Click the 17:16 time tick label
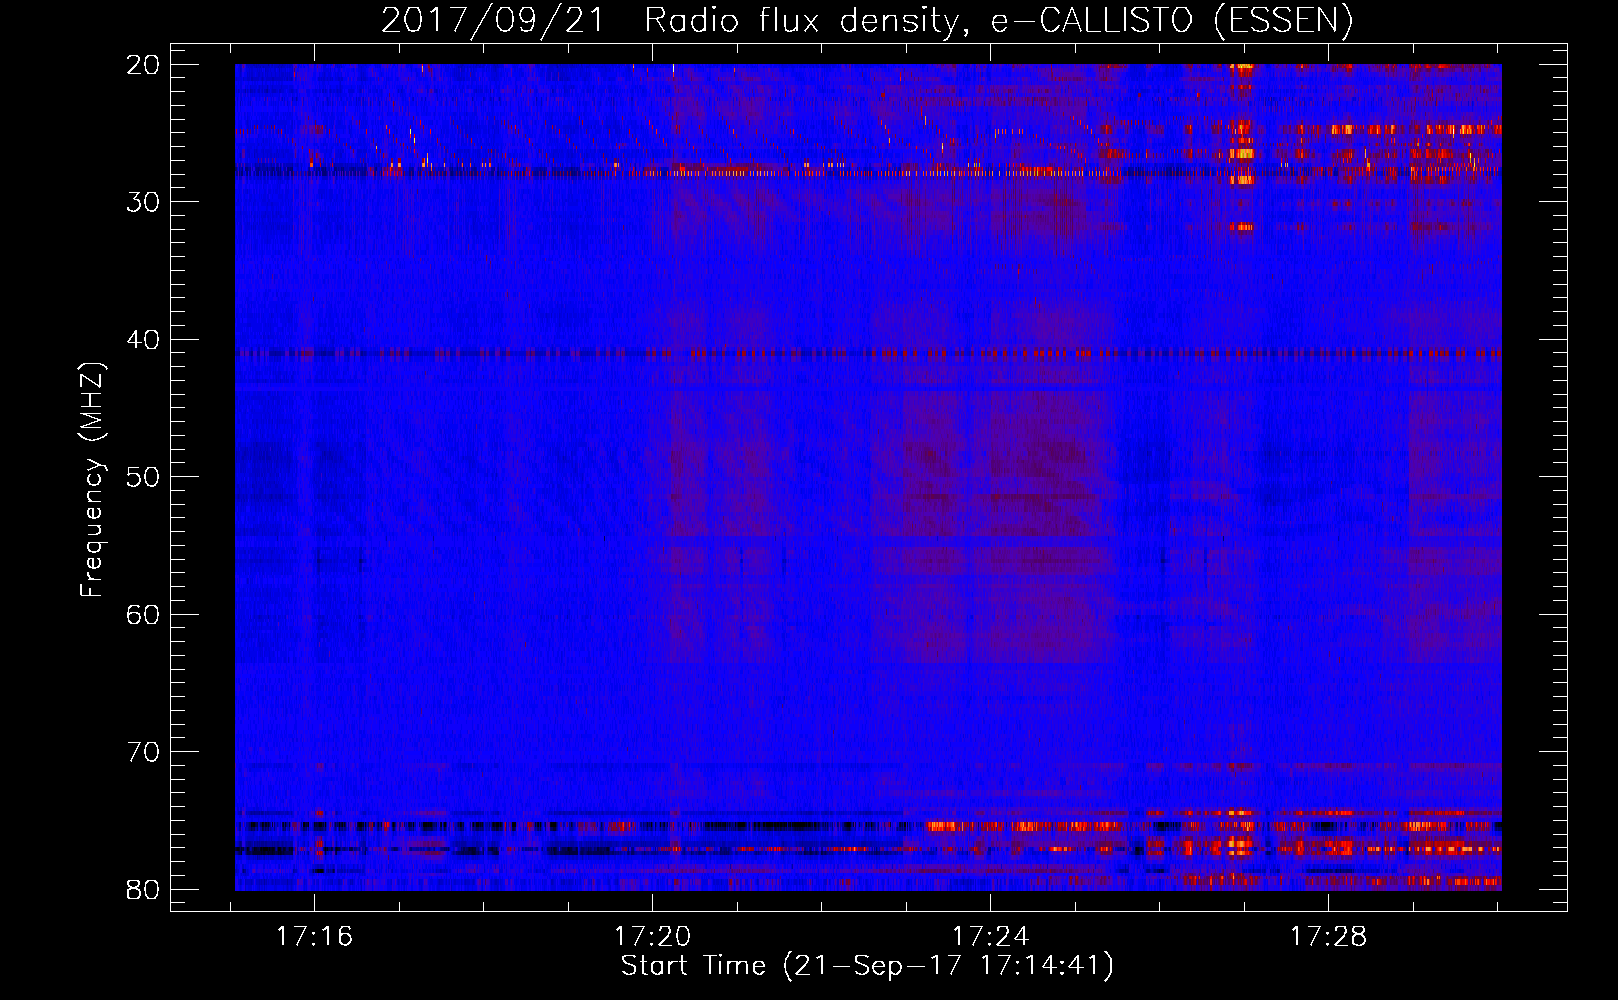This screenshot has width=1618, height=1000. click(x=314, y=937)
